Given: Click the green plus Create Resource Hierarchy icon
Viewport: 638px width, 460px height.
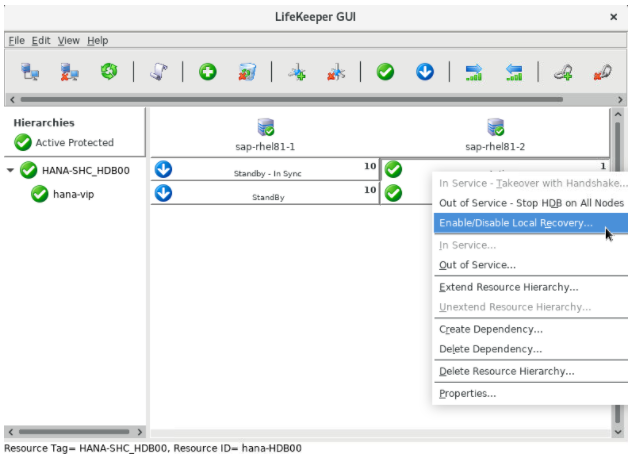Looking at the screenshot, I should 208,72.
